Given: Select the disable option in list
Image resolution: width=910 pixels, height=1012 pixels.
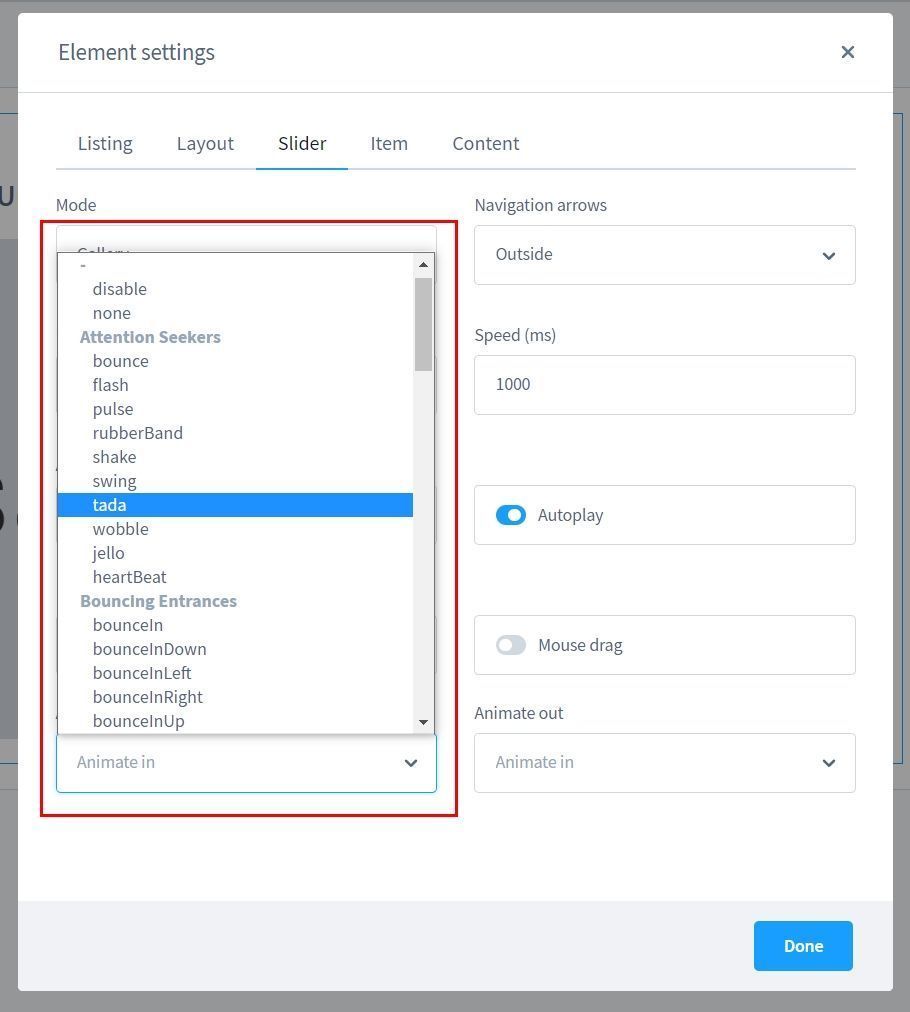Looking at the screenshot, I should pyautogui.click(x=120, y=289).
